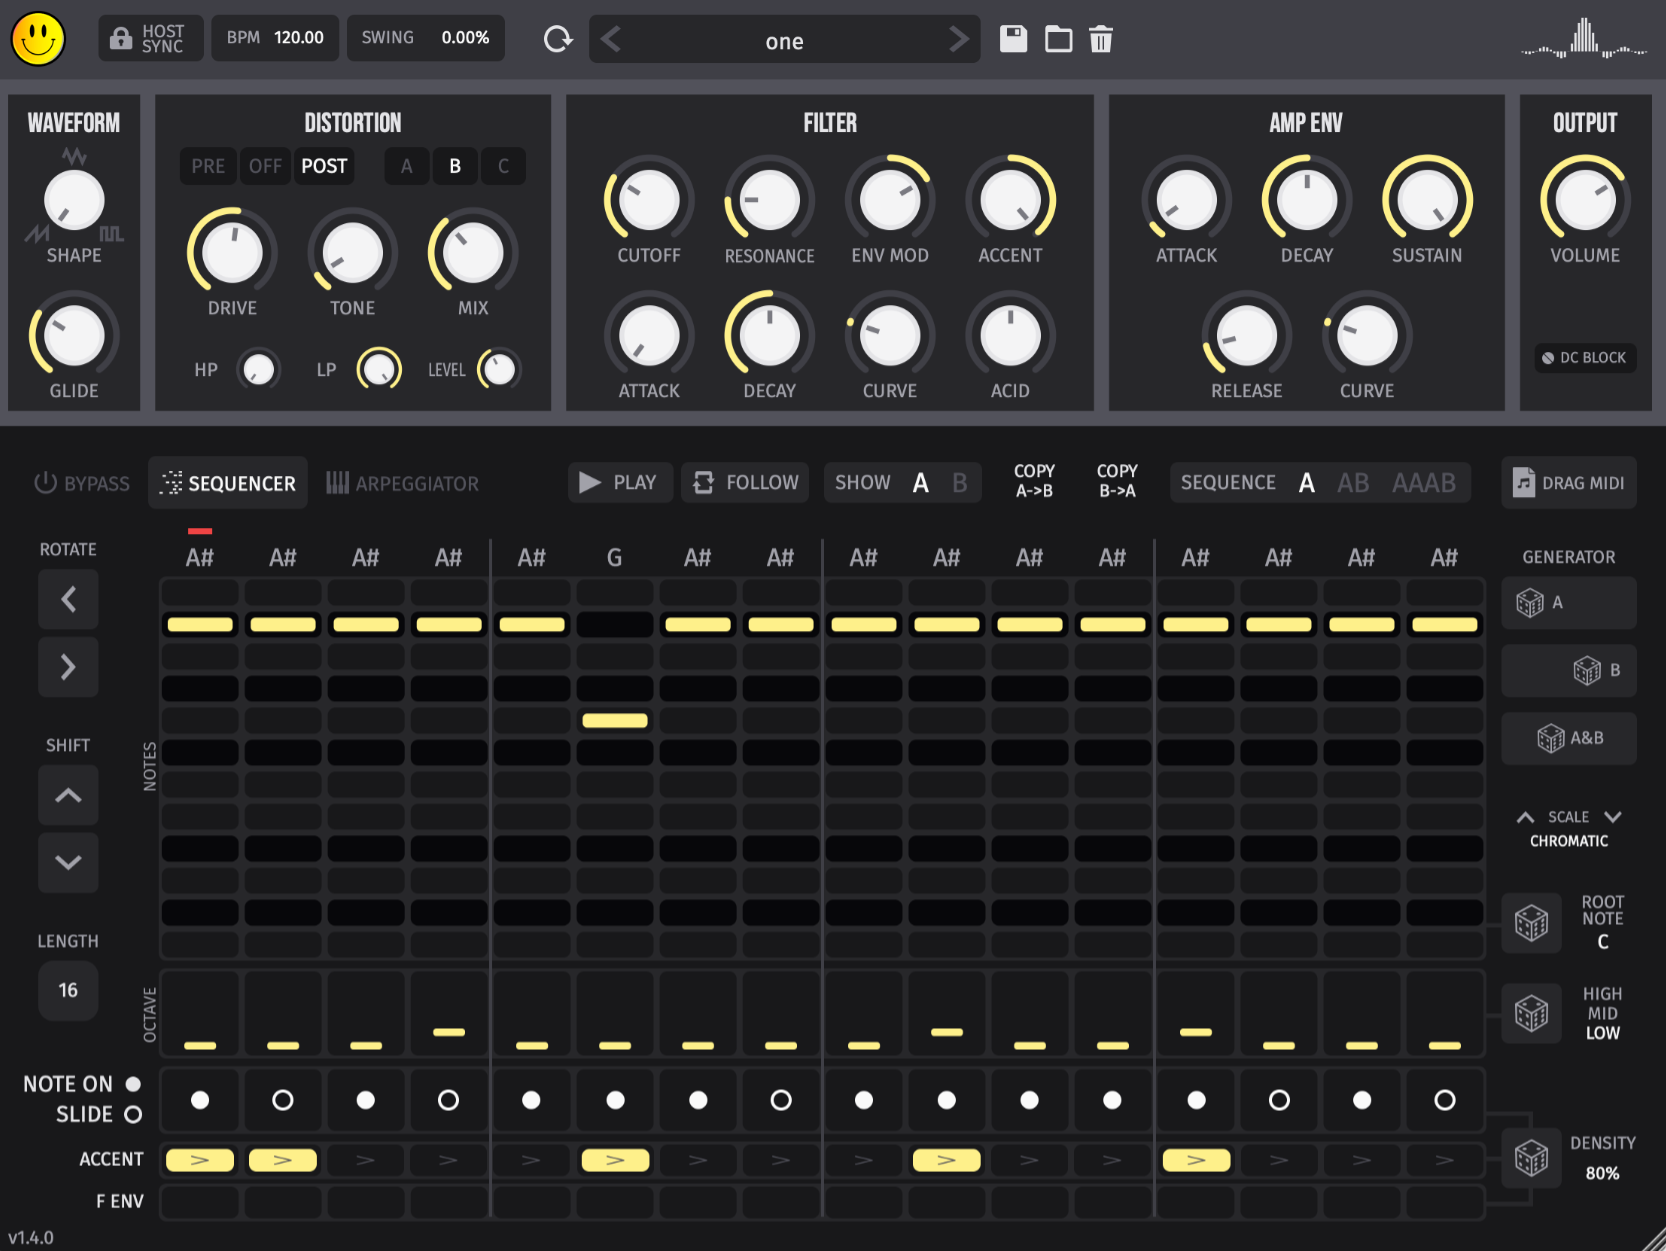Show pattern B in the sequencer view
Viewport: 1666px width, 1251px height.
958,482
